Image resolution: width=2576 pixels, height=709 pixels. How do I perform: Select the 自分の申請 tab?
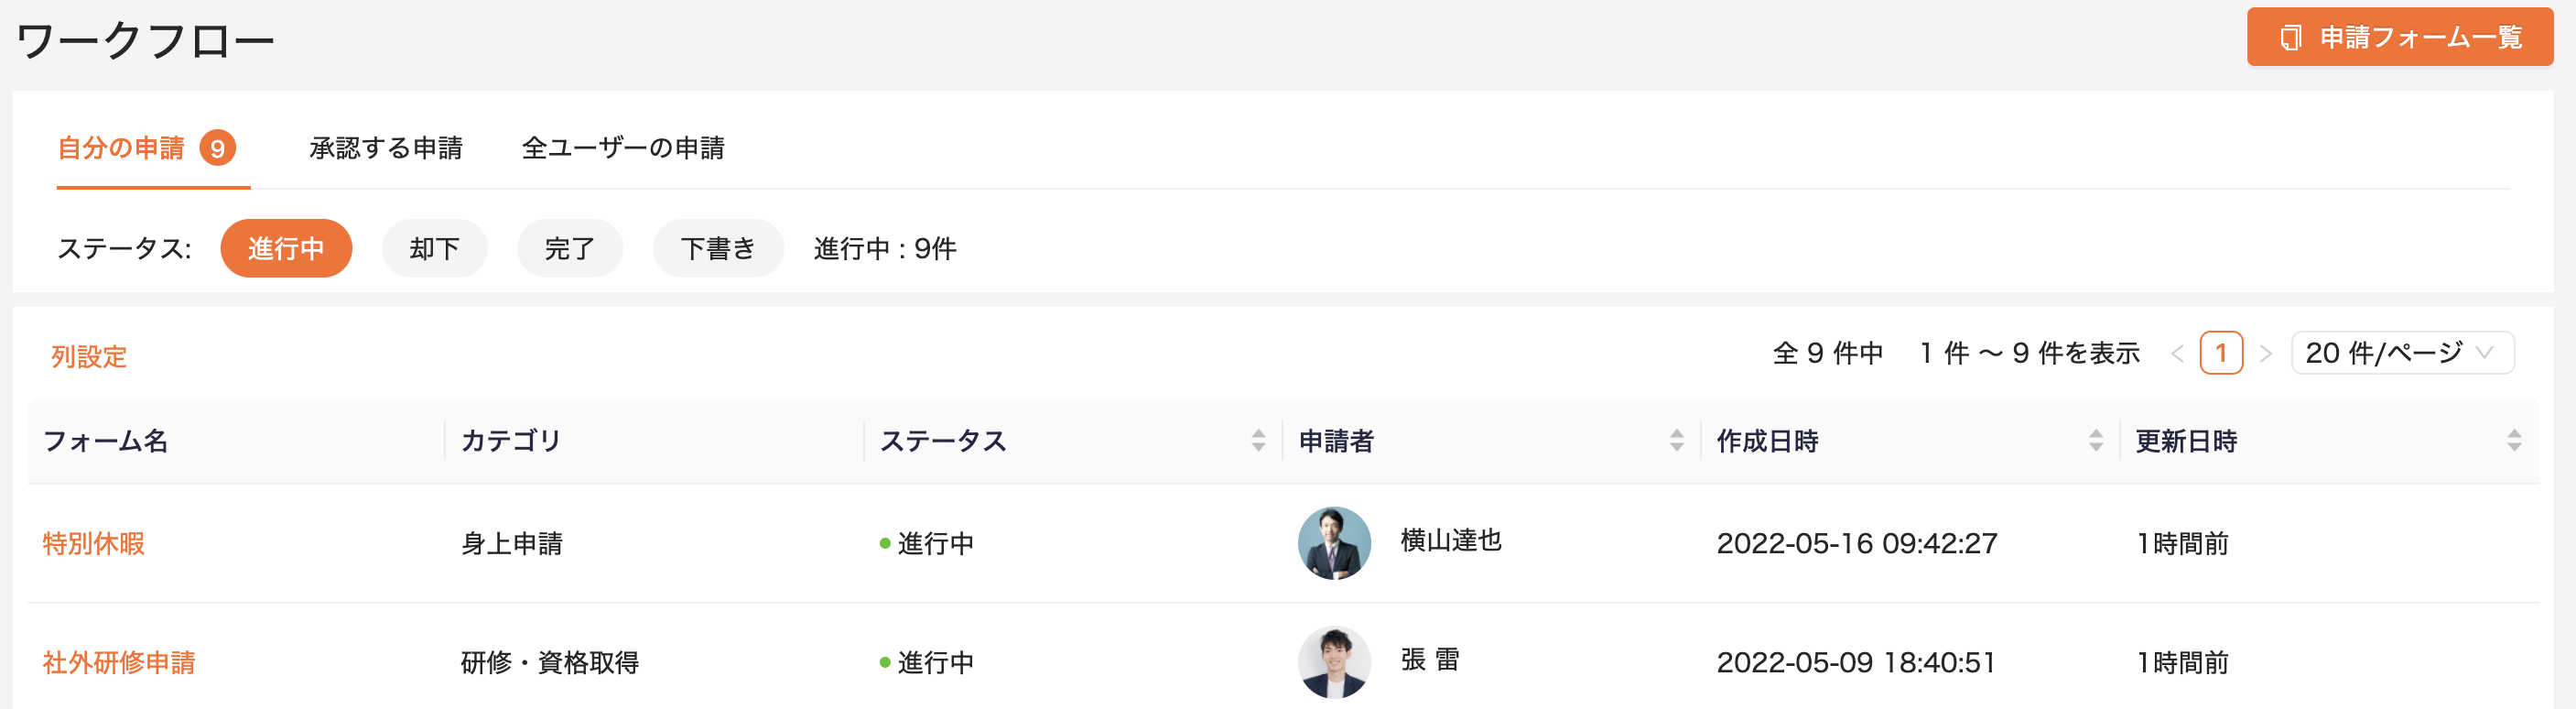(x=121, y=148)
